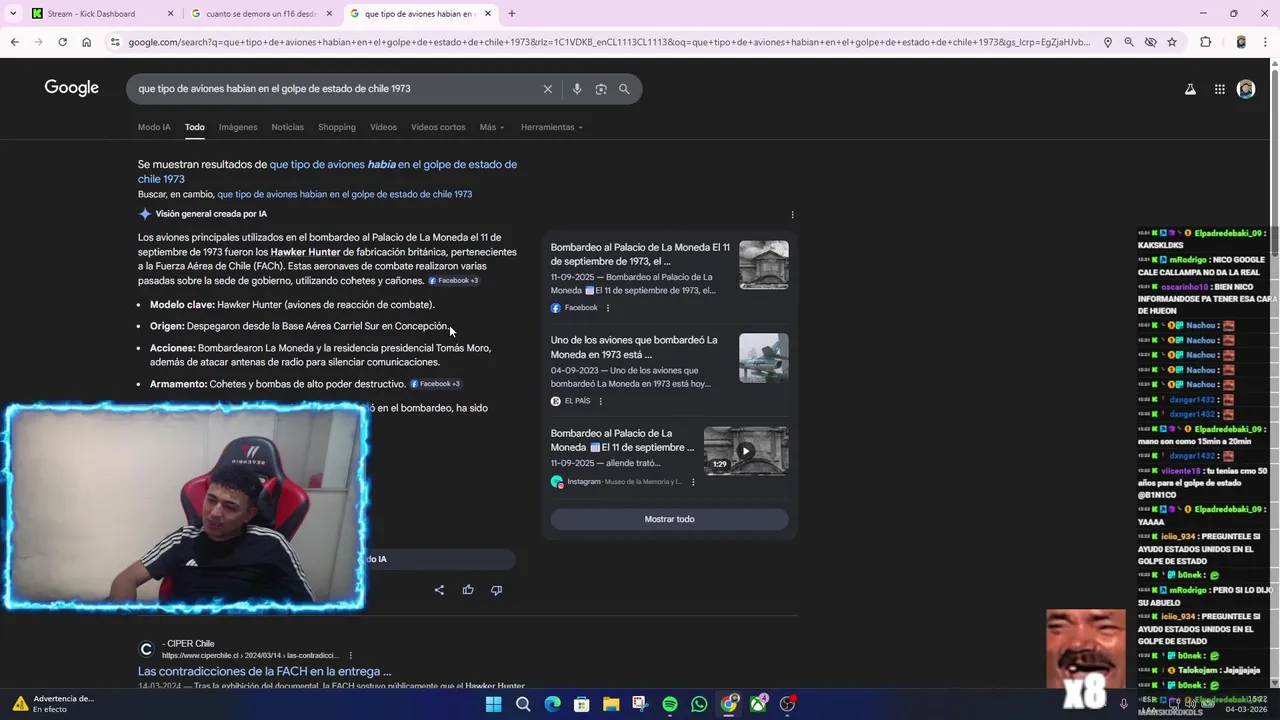Viewport: 1280px width, 720px height.
Task: Open 'Uno de los aviones que bombardeó' article
Action: 634,347
